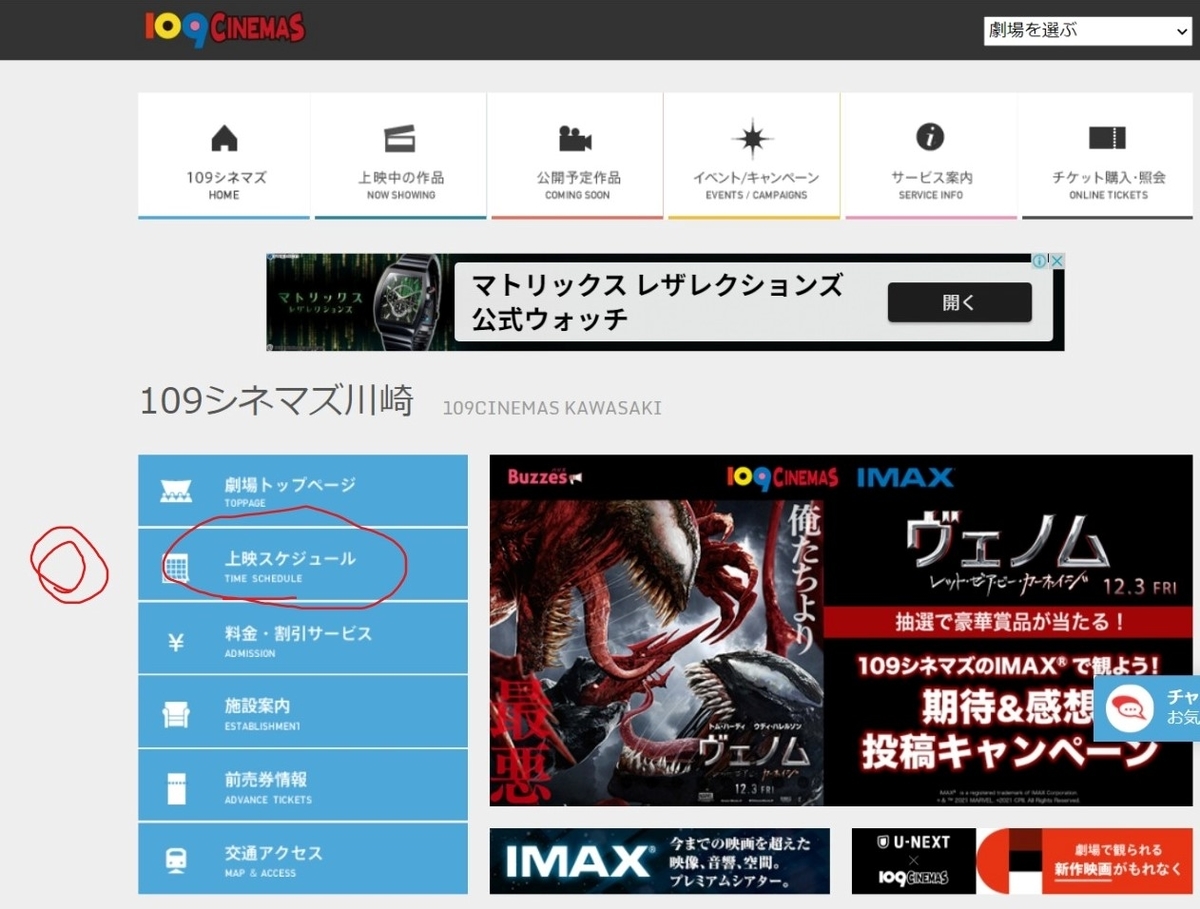Click the Matrix watch ad image
Viewport: 1200px width, 909px height.
[x=358, y=302]
